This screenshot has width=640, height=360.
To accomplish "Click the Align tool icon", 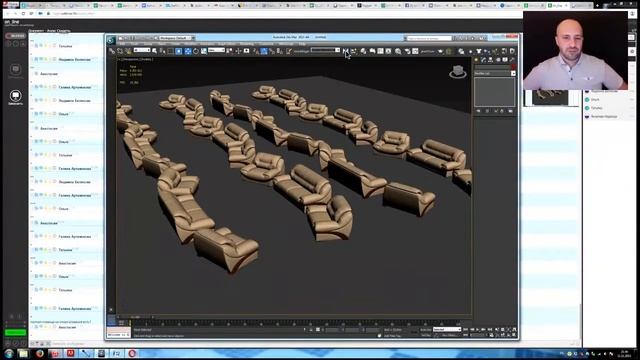I will [x=353, y=51].
